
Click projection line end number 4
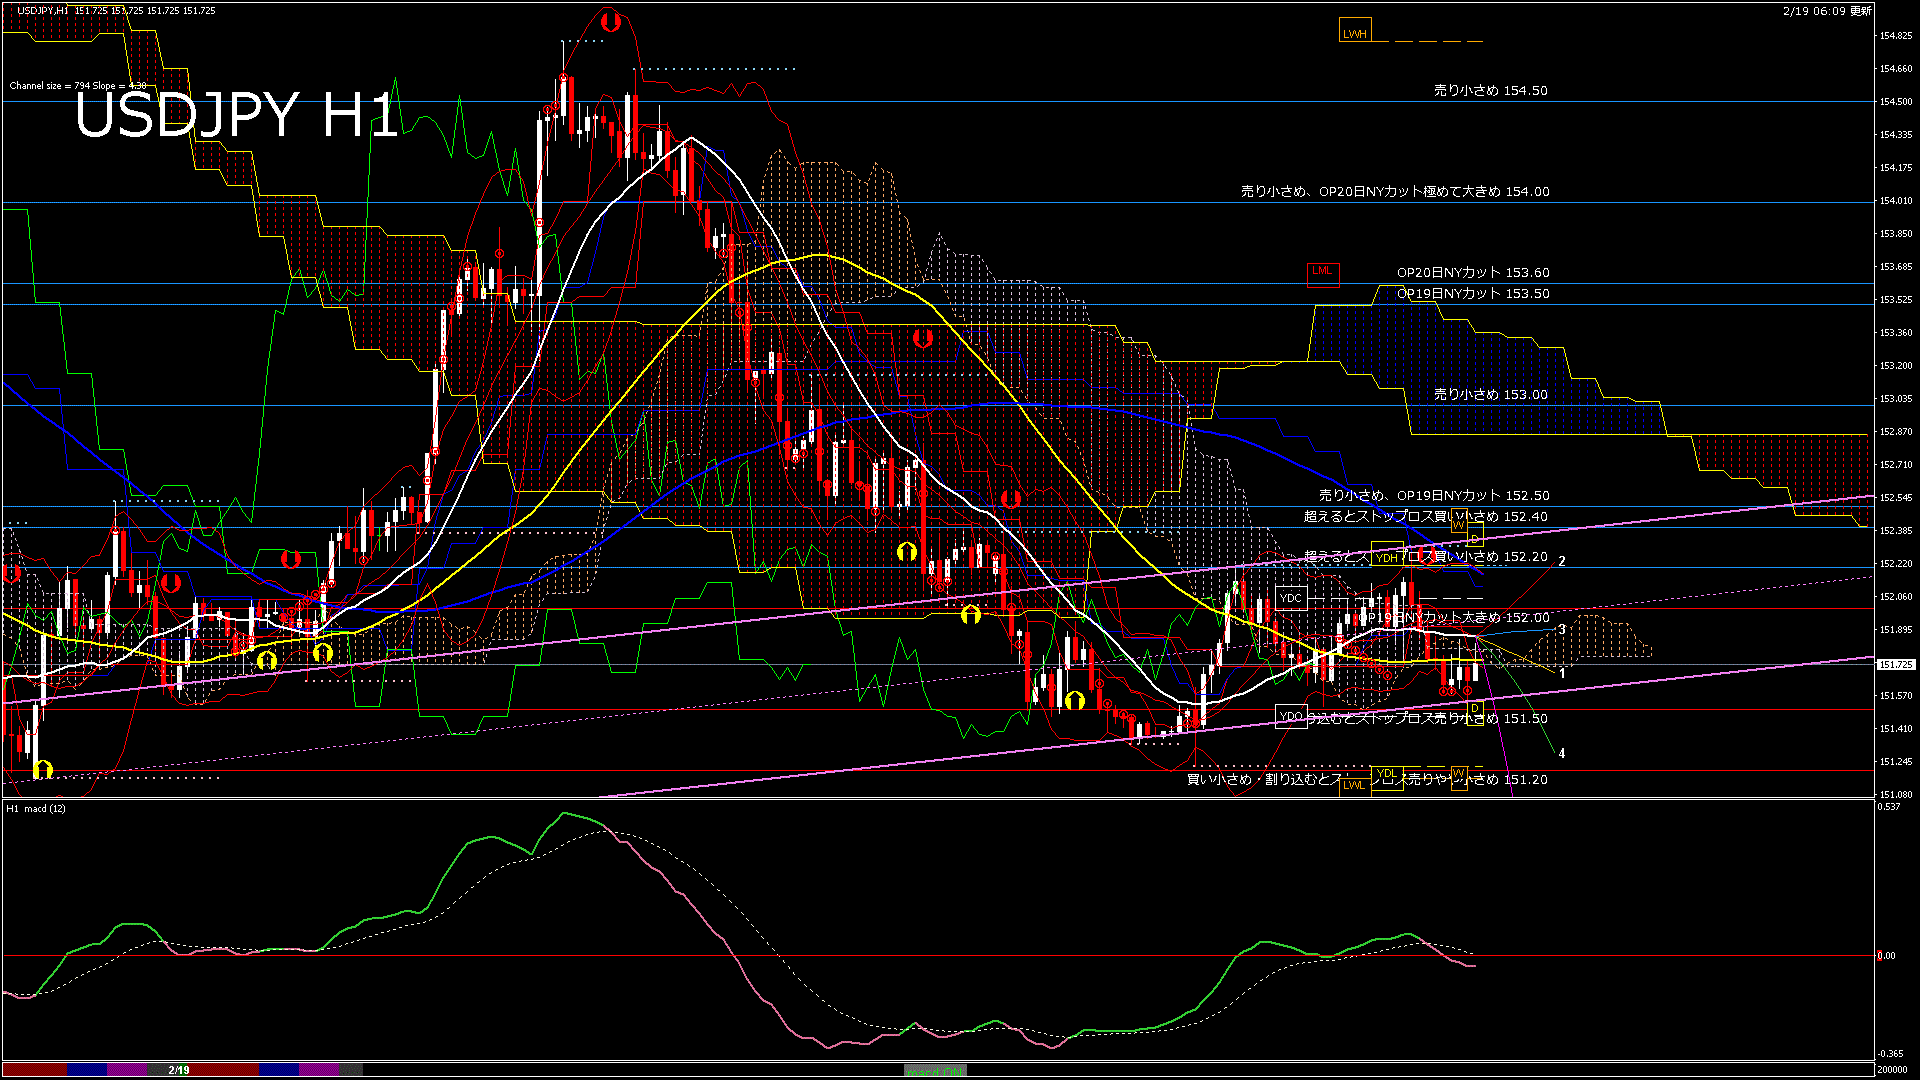[x=1562, y=753]
